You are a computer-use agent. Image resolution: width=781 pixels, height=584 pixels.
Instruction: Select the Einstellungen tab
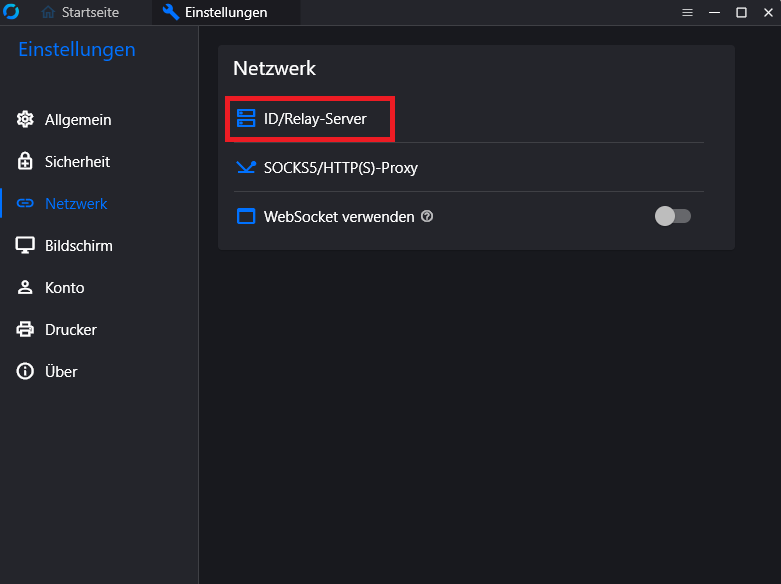(216, 12)
